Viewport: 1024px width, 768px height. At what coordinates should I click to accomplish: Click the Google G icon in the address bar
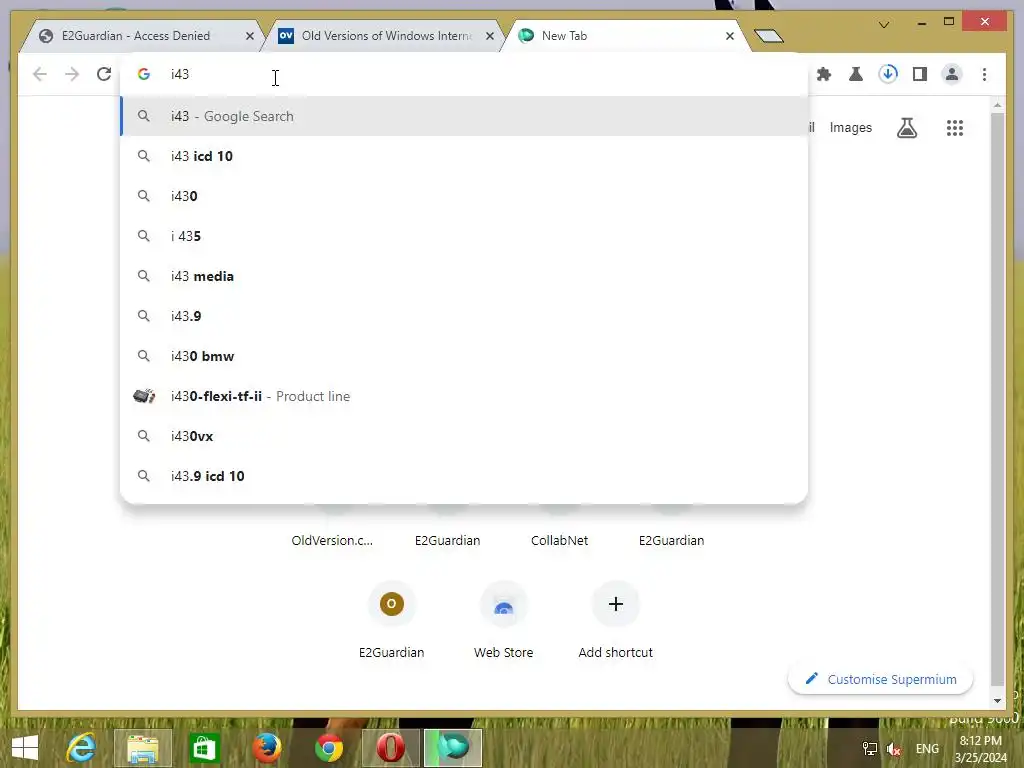(144, 74)
